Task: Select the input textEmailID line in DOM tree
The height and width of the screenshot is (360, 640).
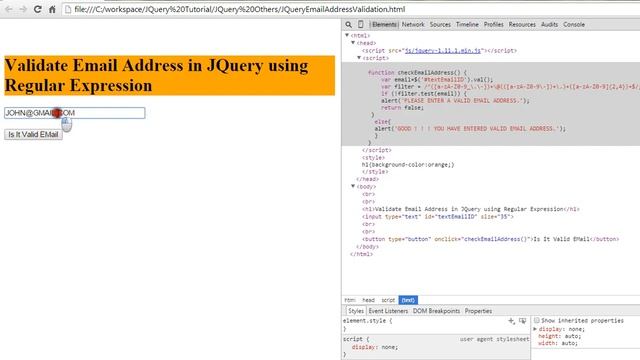Action: pyautogui.click(x=438, y=217)
